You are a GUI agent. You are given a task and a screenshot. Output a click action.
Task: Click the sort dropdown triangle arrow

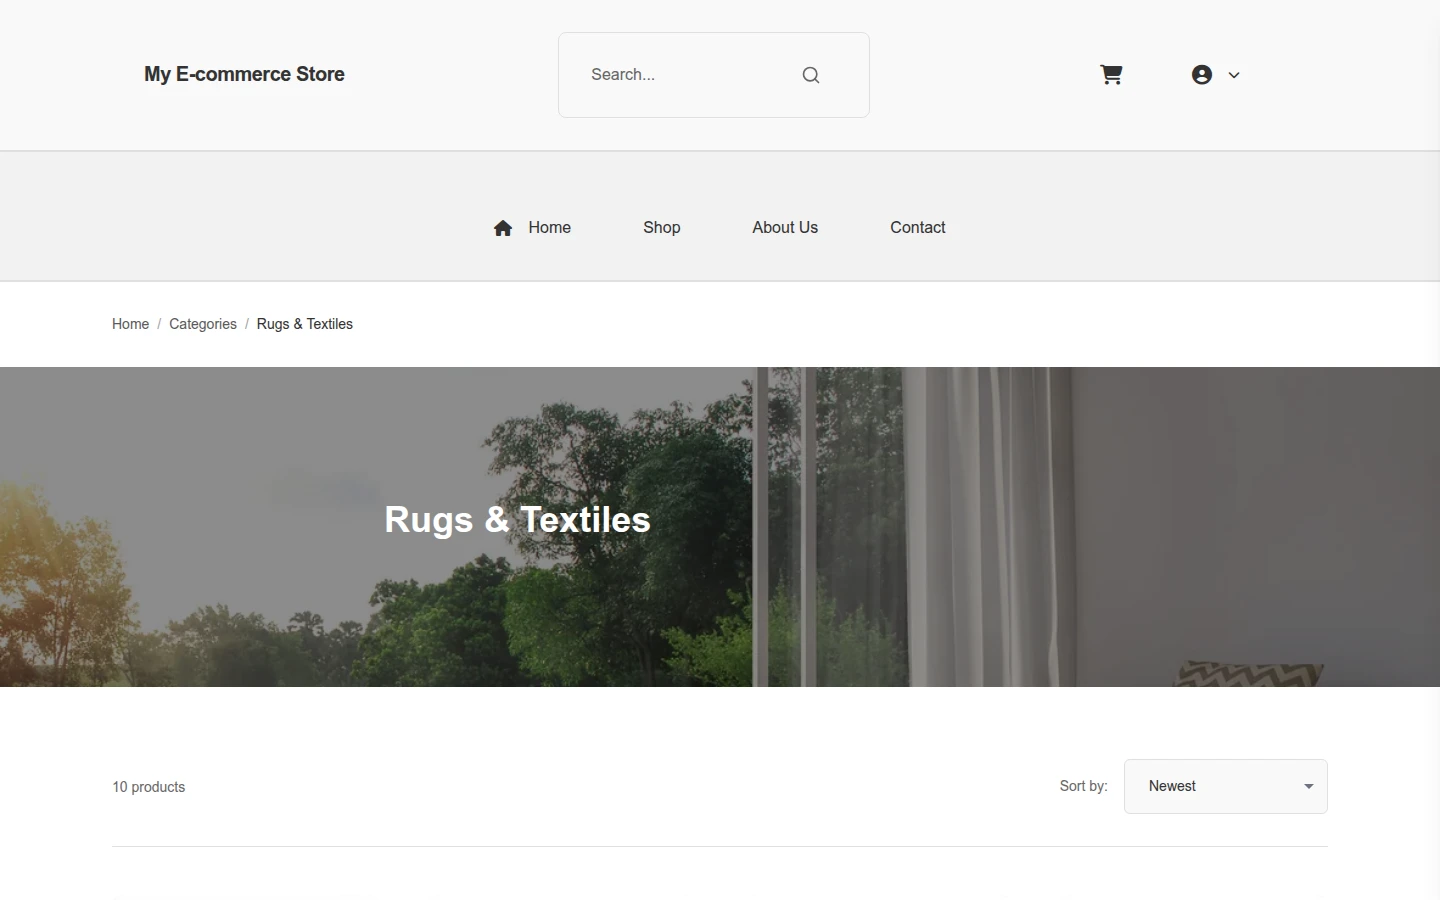click(1308, 786)
